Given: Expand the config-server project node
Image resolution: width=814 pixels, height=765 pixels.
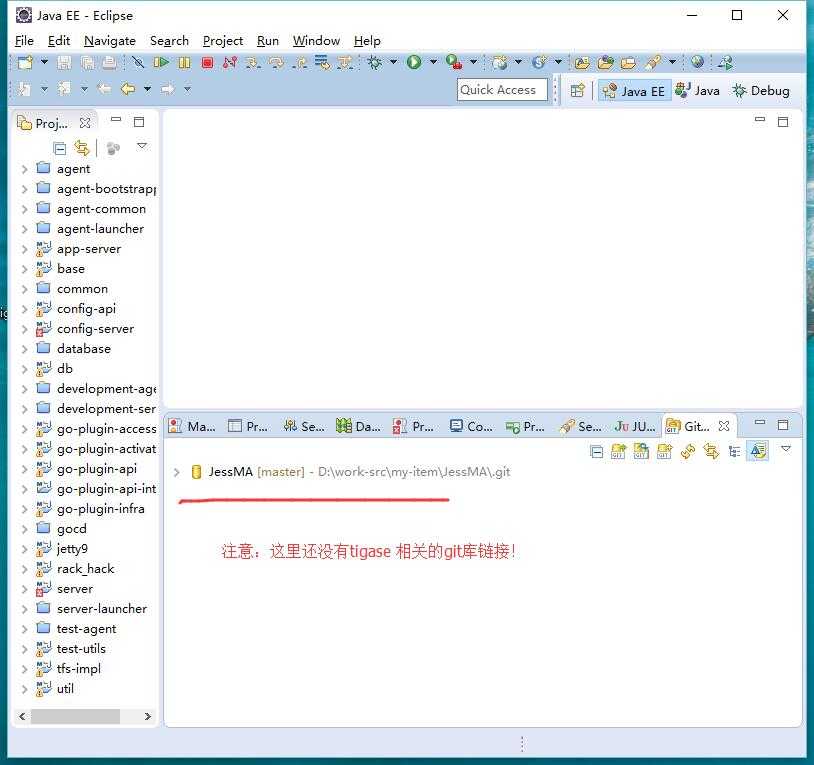Looking at the screenshot, I should (x=24, y=329).
